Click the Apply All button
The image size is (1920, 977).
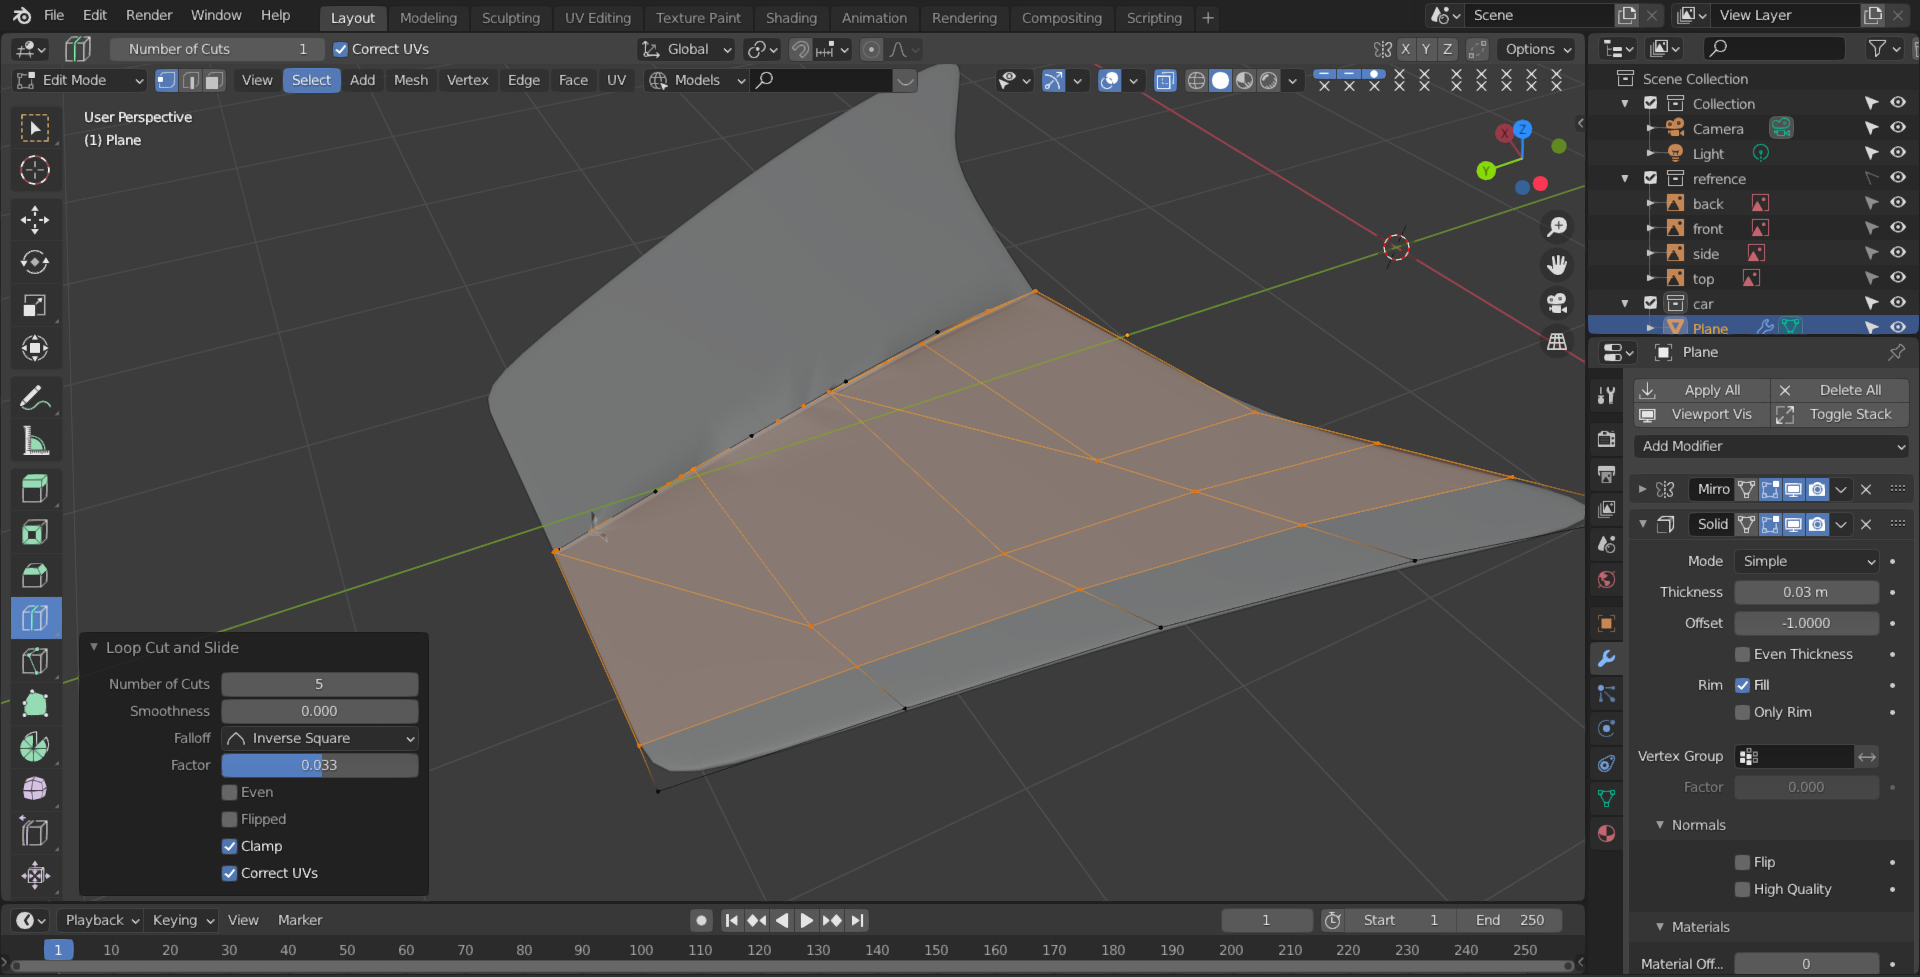(1702, 390)
